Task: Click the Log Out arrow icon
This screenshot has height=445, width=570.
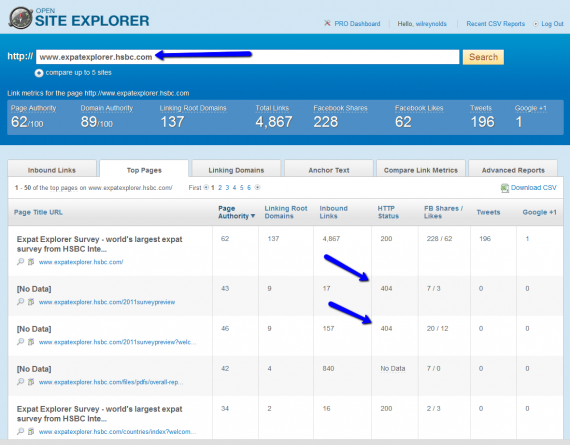Action: (535, 24)
